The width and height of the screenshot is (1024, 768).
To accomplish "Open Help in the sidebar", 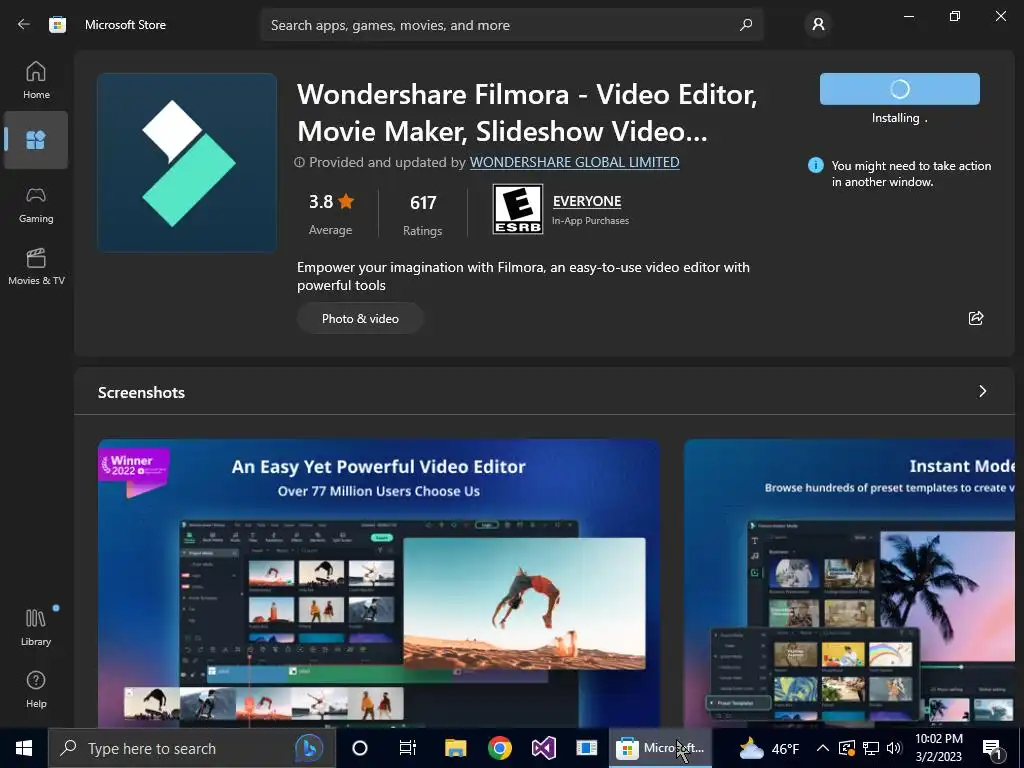I will (36, 690).
